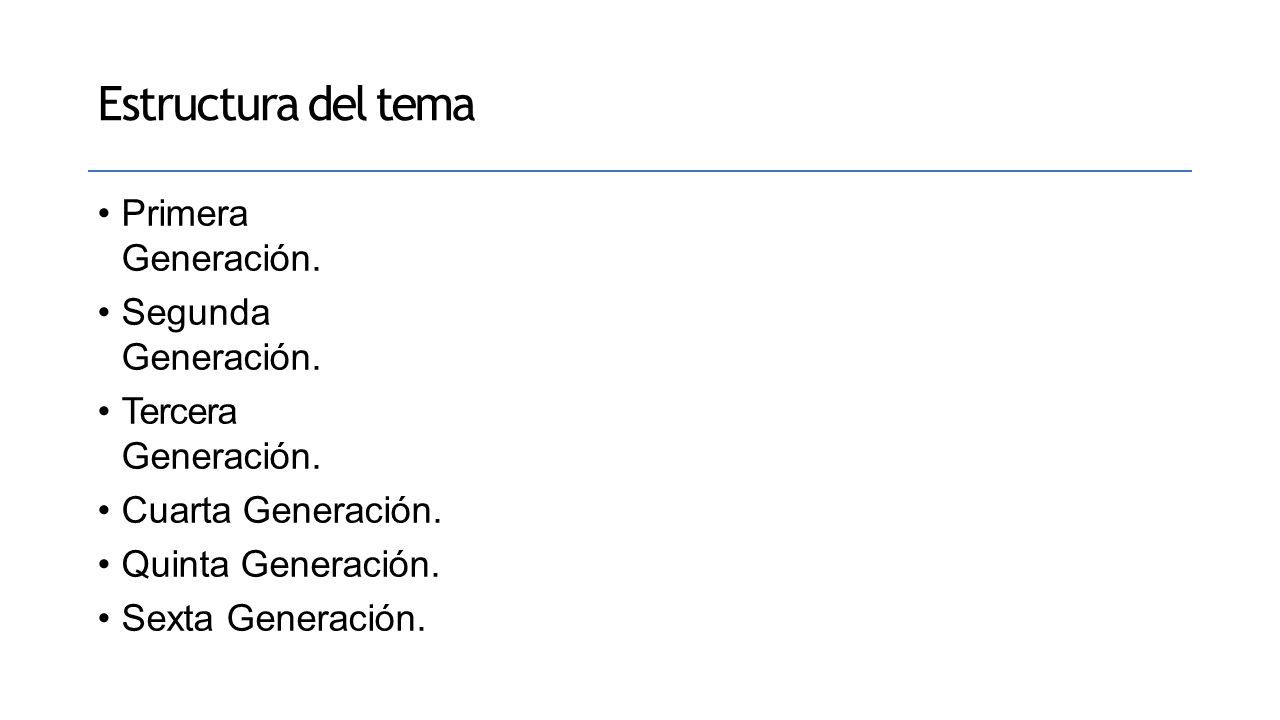Click the bullet dot before Quinta
The image size is (1280, 720).
(104, 568)
